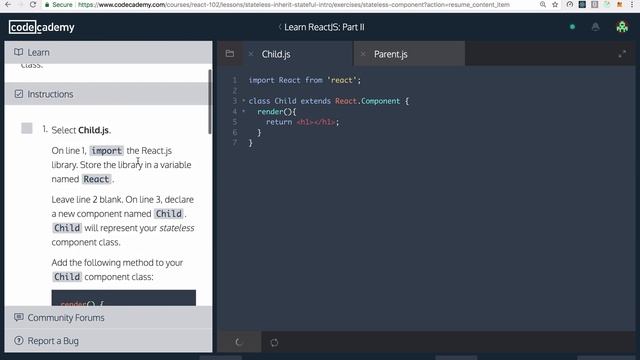Click the green circular extension icon
This screenshot has width=640, height=360.
607,4
